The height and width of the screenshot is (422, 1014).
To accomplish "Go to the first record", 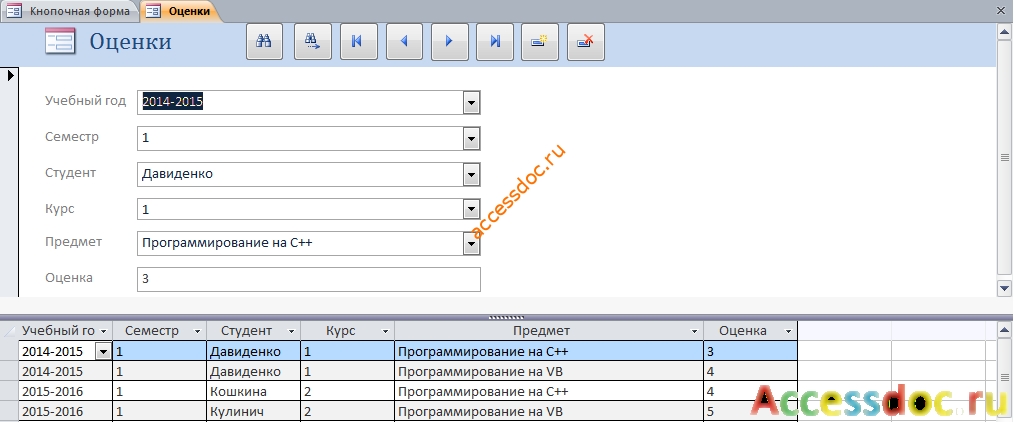I will click(x=358, y=42).
